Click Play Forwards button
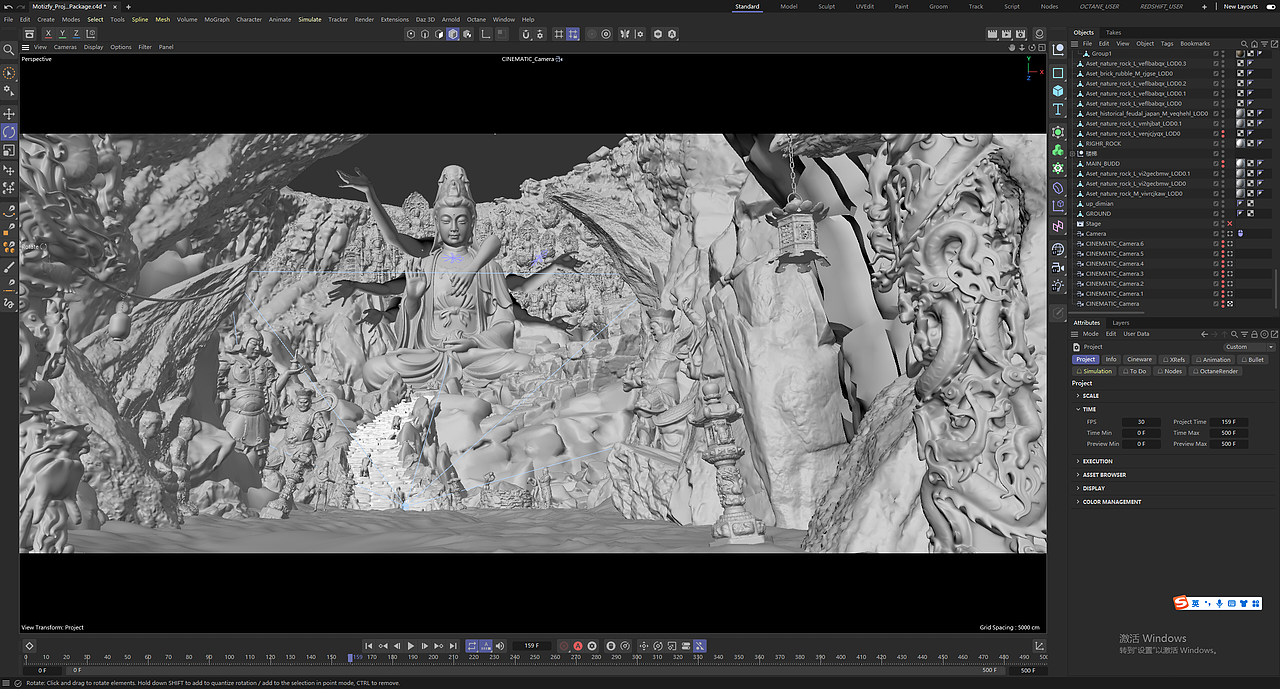1280x689 pixels. (411, 646)
